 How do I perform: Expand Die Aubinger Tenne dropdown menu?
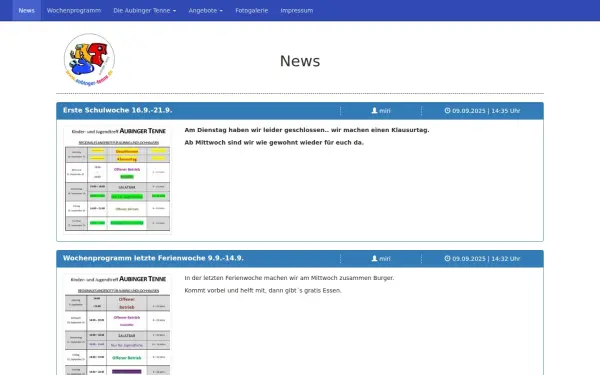[x=145, y=10]
